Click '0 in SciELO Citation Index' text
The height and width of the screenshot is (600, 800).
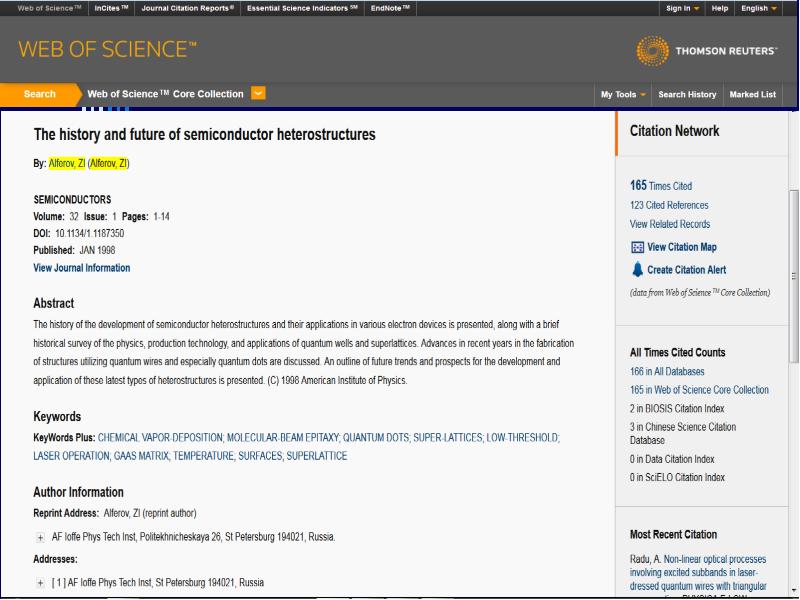pos(677,478)
